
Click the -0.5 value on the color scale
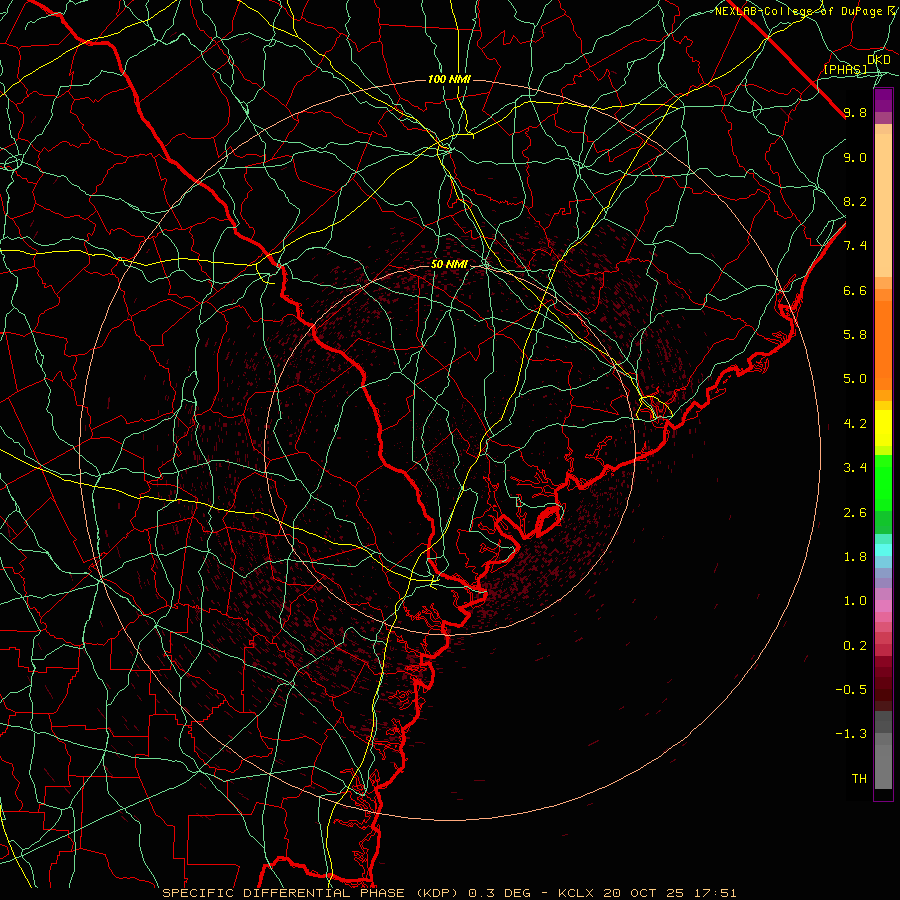[x=851, y=690]
